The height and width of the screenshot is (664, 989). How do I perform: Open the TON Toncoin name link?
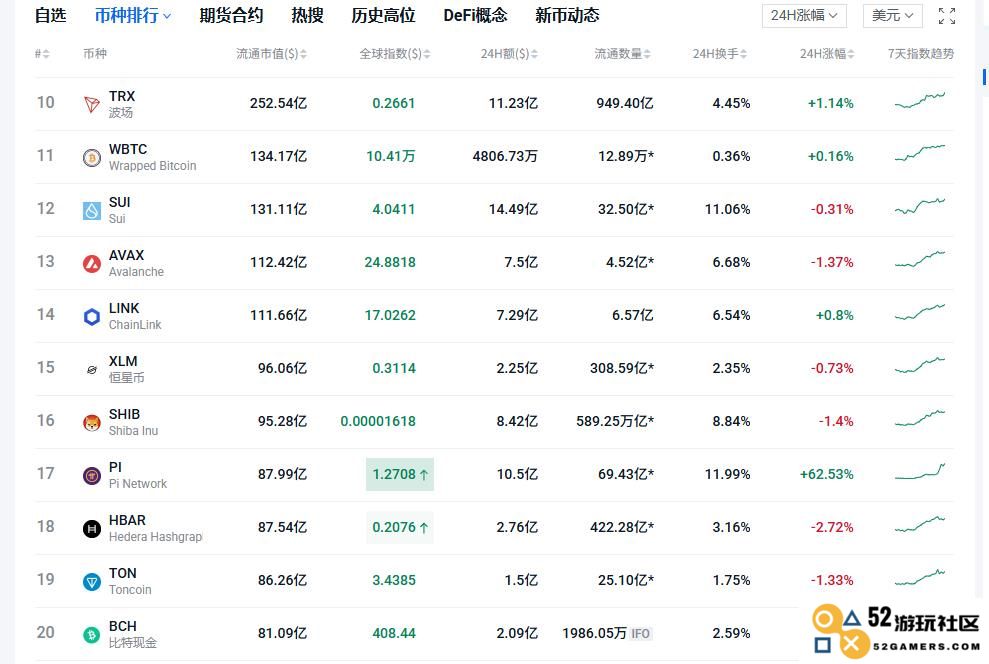tap(130, 581)
